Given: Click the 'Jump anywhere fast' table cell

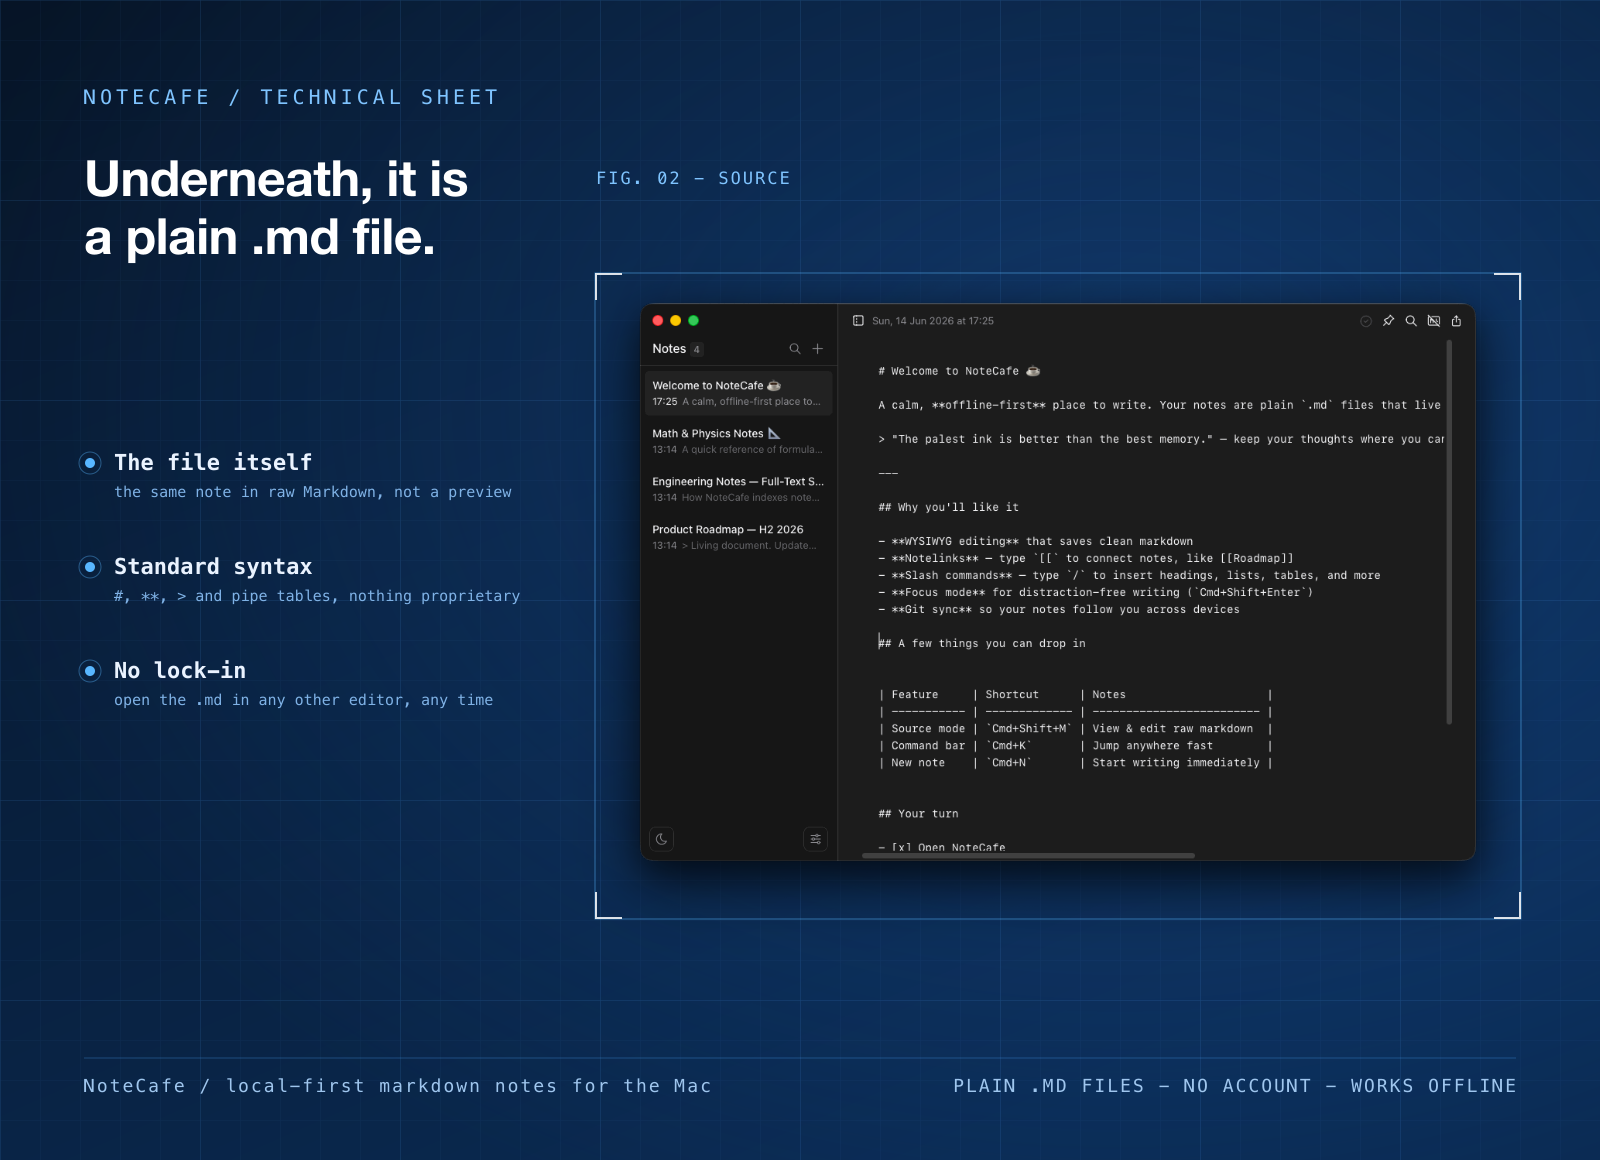Looking at the screenshot, I should pyautogui.click(x=1152, y=746).
